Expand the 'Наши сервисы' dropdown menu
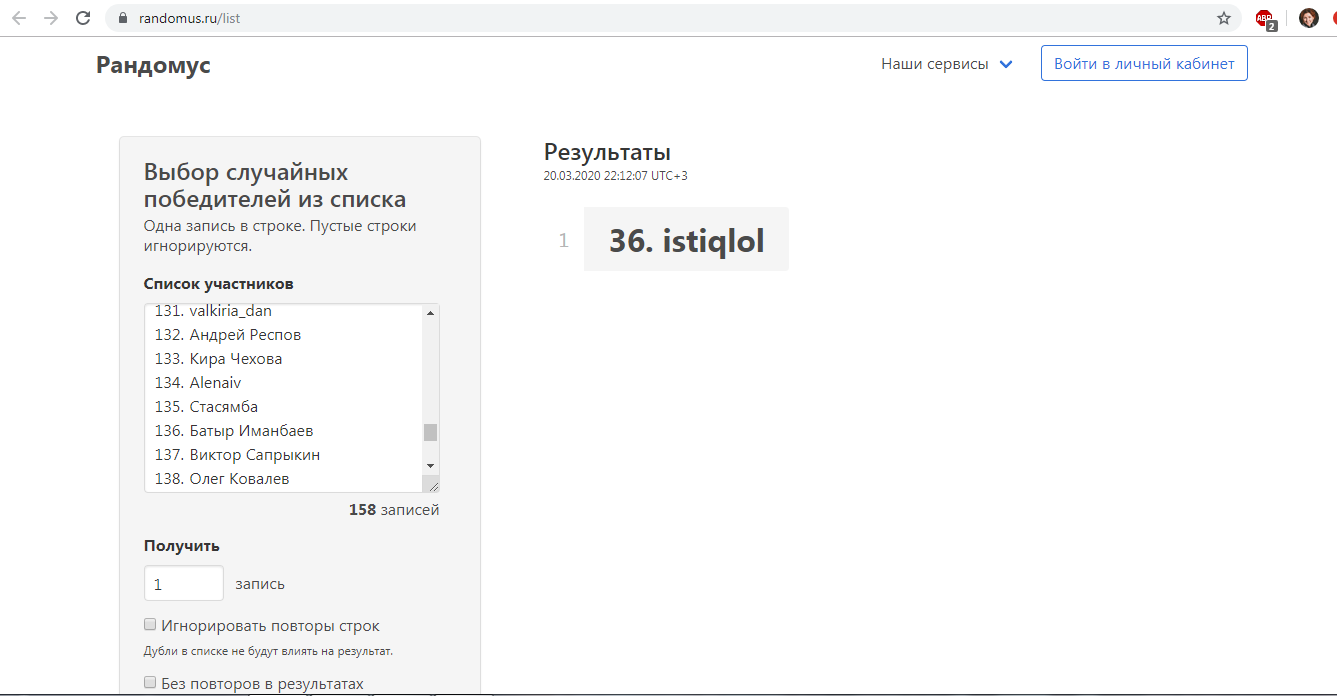 946,64
